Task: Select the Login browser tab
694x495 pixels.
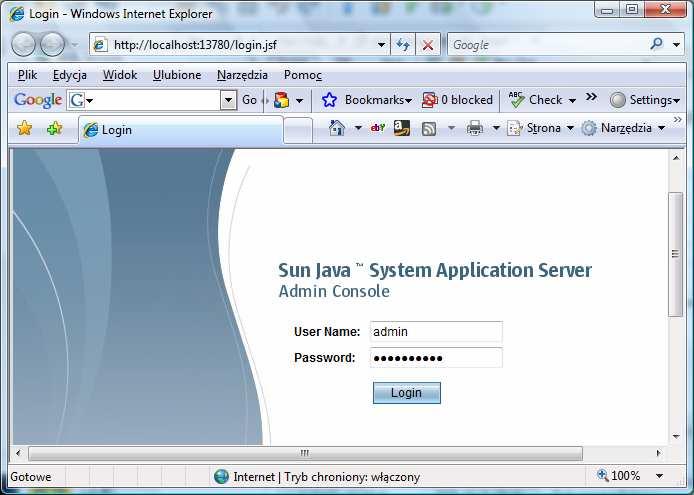Action: pos(181,130)
